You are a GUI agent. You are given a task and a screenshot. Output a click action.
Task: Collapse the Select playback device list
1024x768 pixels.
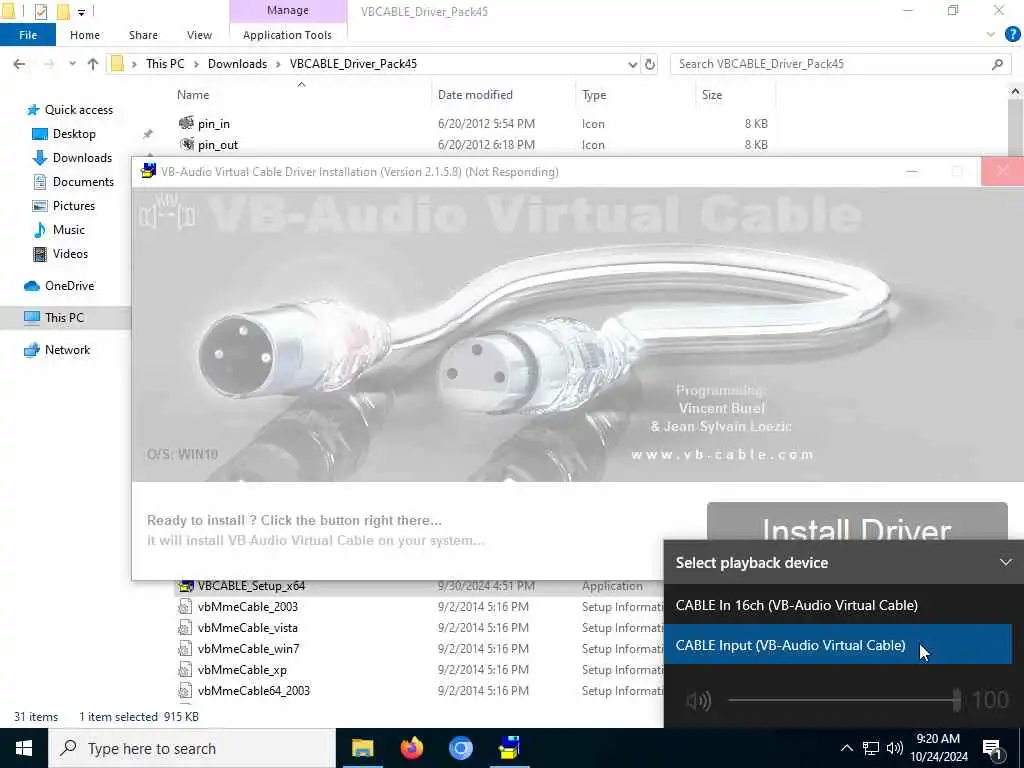coord(1005,562)
